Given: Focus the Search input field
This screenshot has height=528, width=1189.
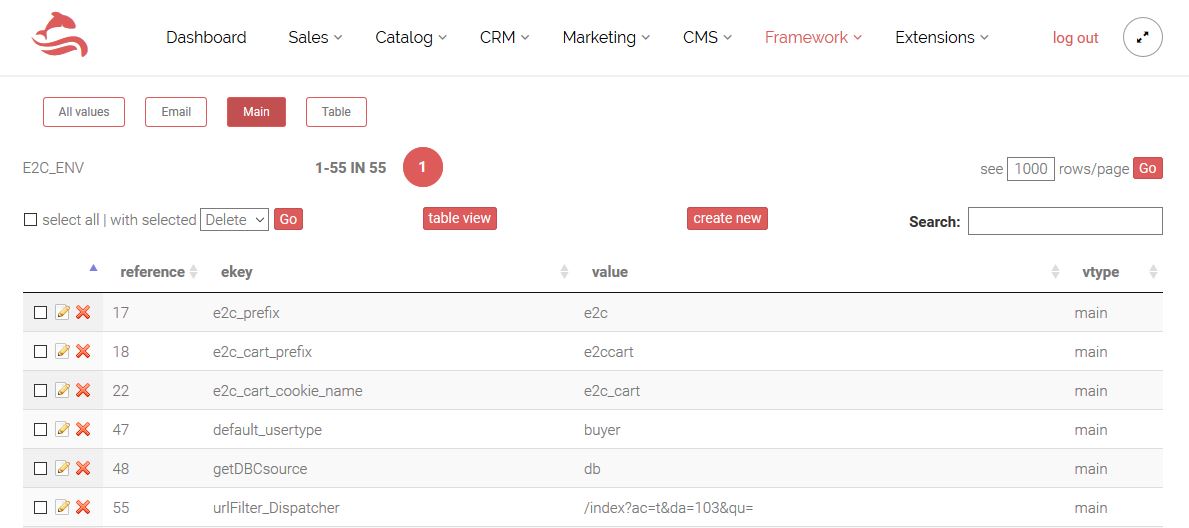Looking at the screenshot, I should click(x=1065, y=221).
